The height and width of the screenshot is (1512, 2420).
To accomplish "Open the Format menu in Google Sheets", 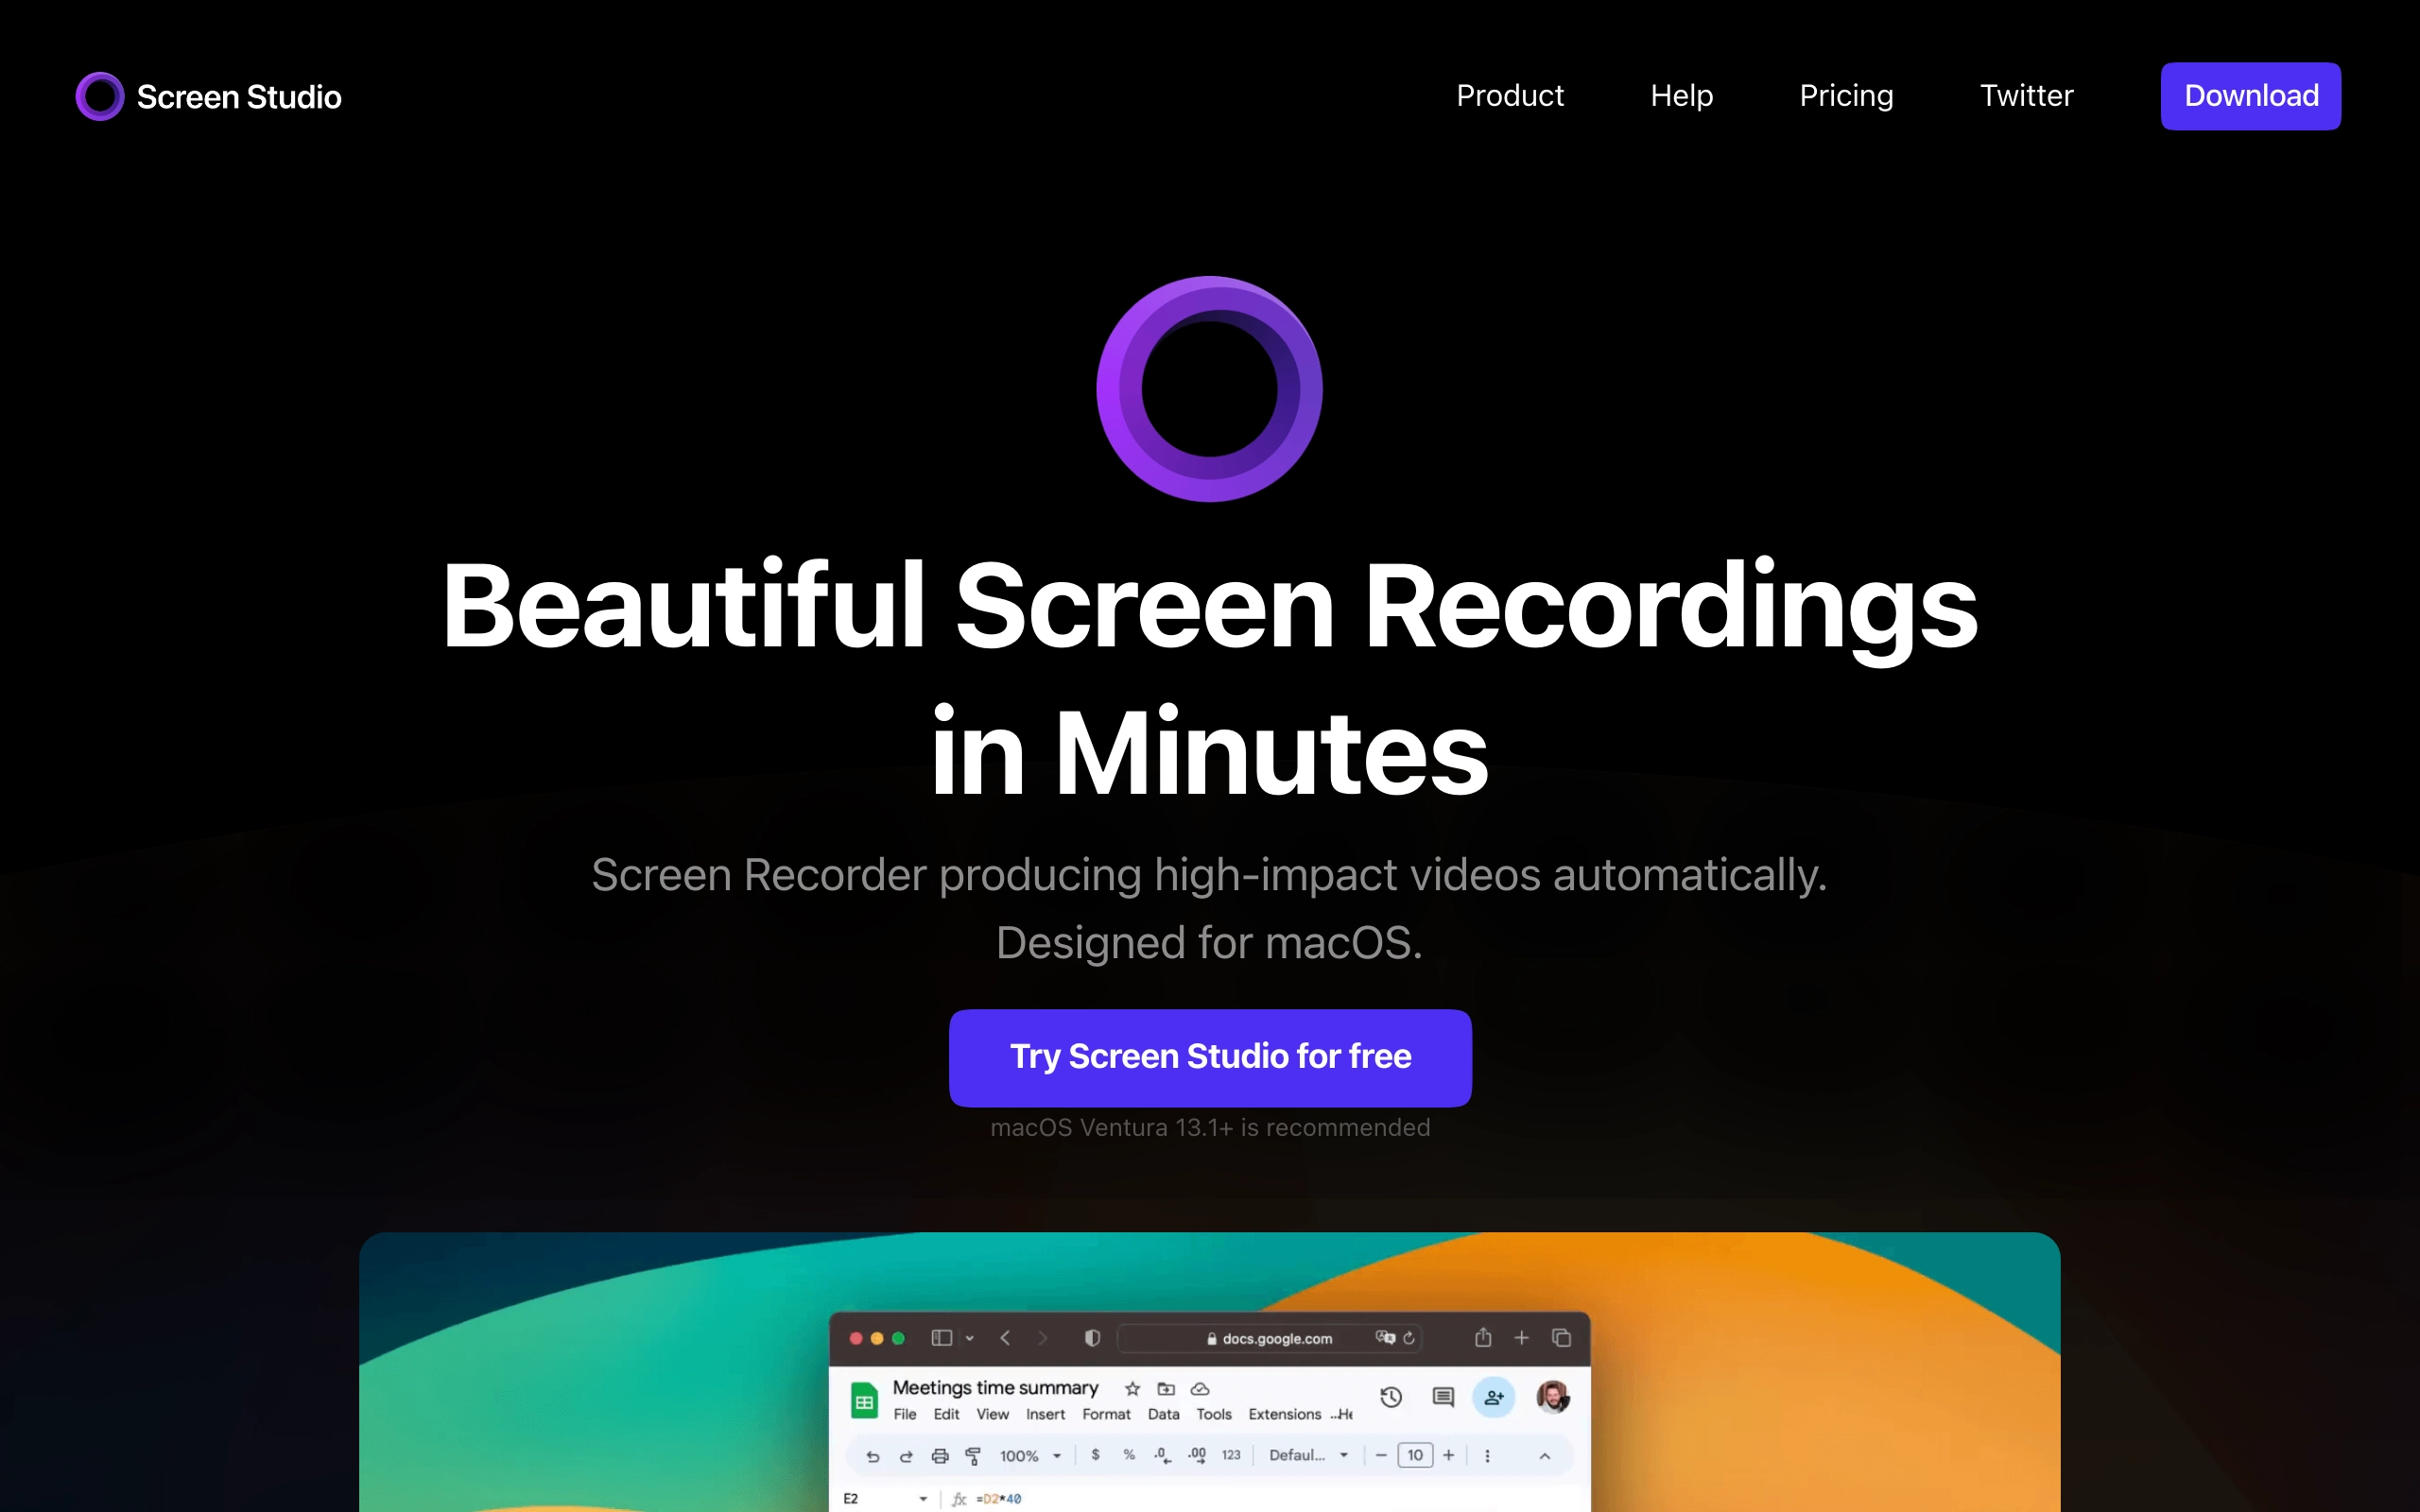I will (1107, 1414).
